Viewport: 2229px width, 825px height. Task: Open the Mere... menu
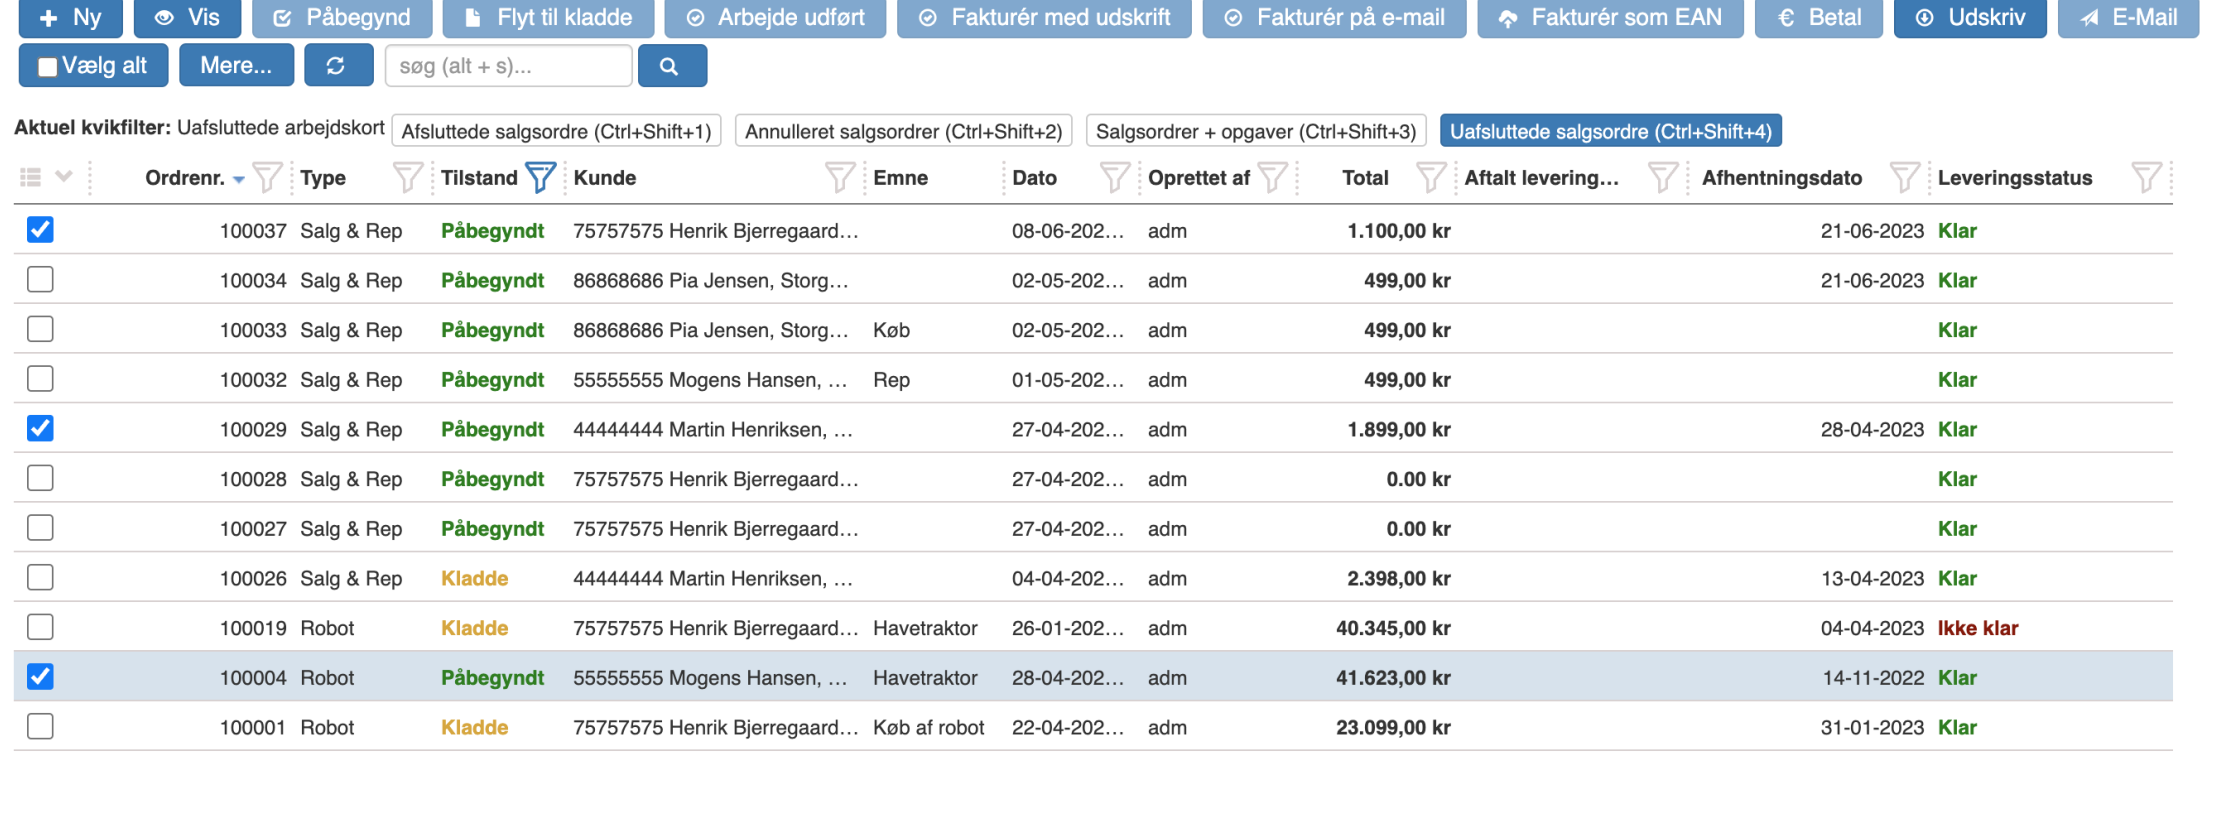click(x=236, y=66)
